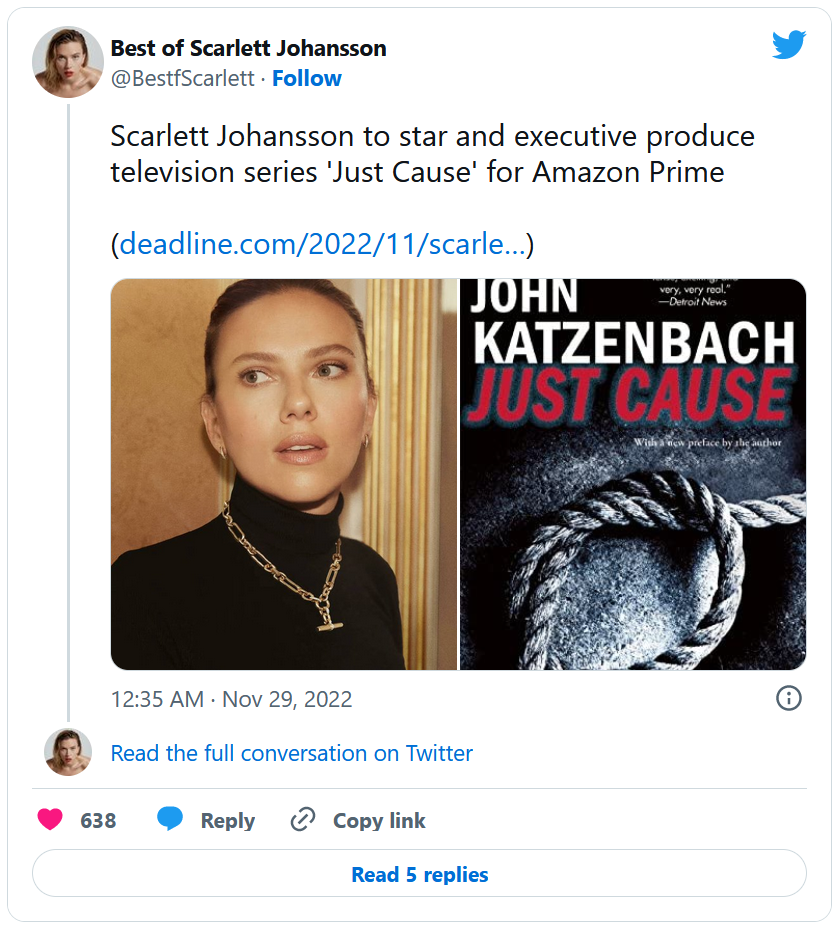The height and width of the screenshot is (931, 839).
Task: Click the 638 likes count
Action: pyautogui.click(x=98, y=821)
